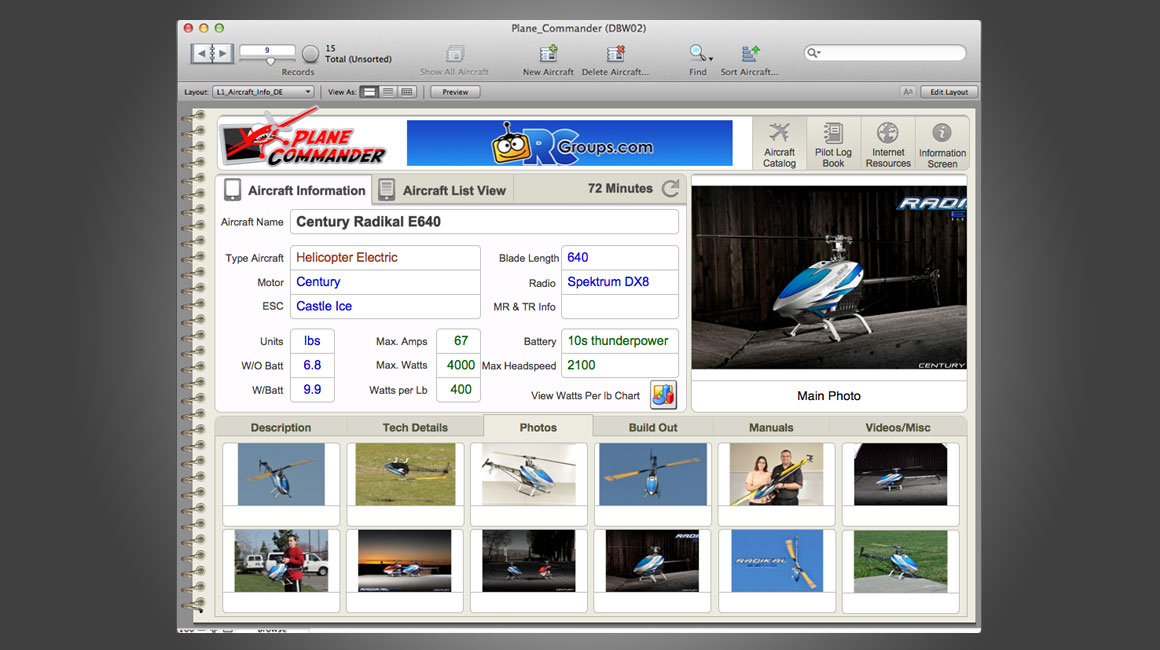Go to the previous record arrow
This screenshot has width=1160, height=650.
click(201, 53)
